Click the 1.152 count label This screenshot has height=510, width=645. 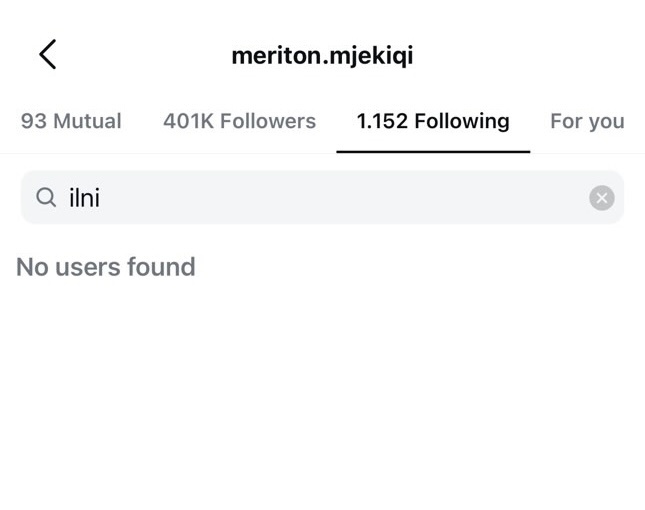tap(382, 121)
